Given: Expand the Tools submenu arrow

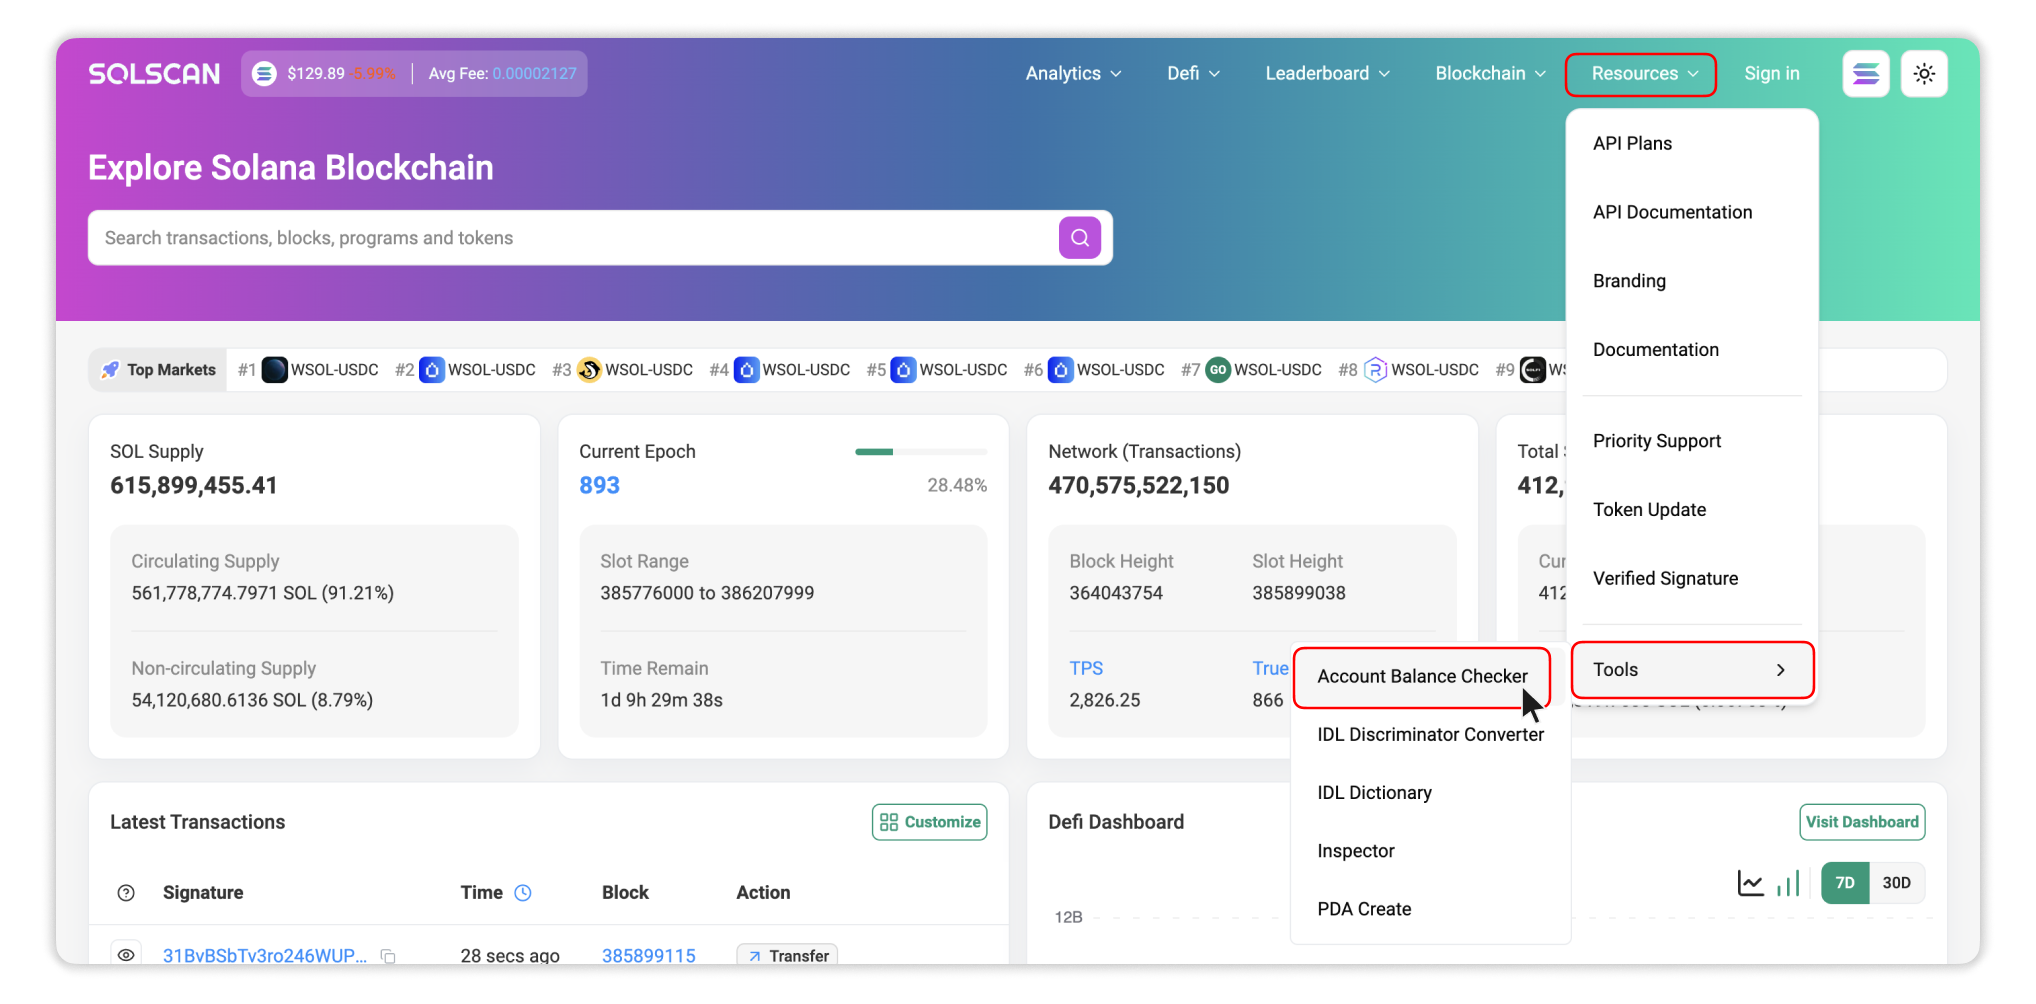Looking at the screenshot, I should point(1780,670).
